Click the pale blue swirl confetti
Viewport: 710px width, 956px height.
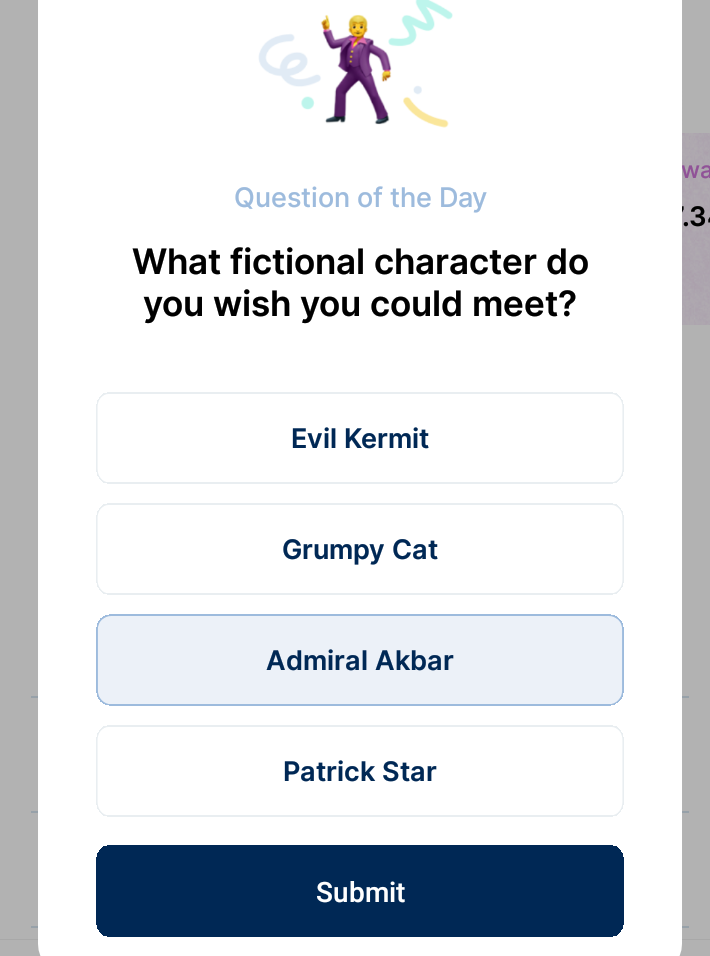(x=283, y=60)
